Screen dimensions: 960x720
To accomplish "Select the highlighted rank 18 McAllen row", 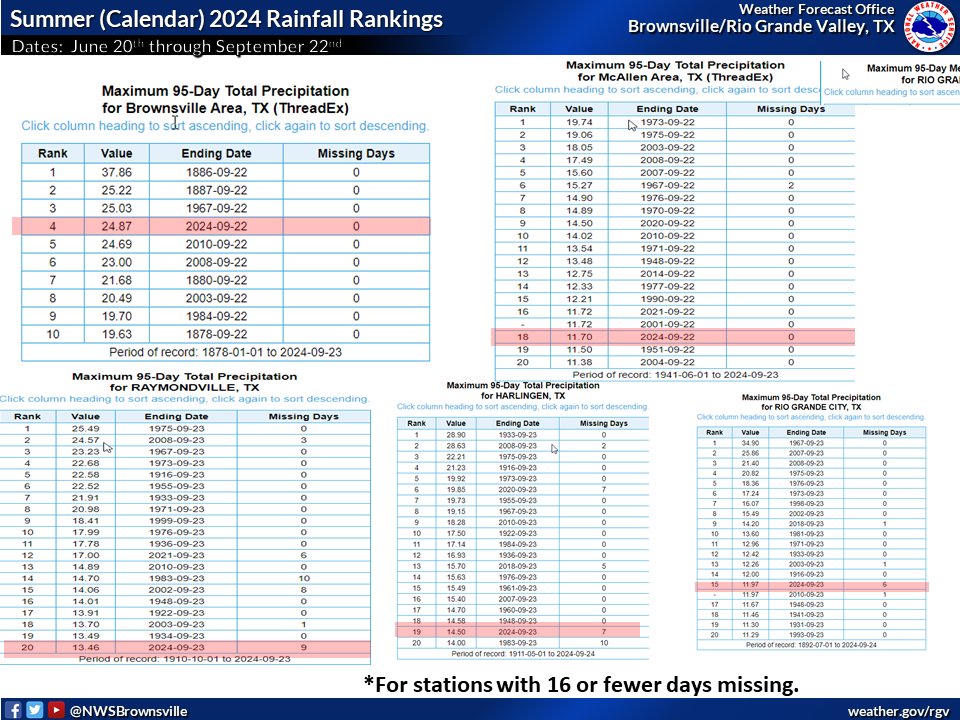I will tap(672, 337).
